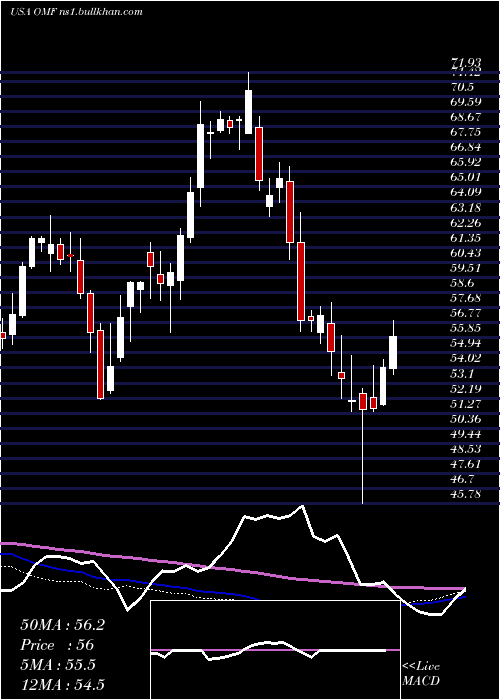
Task: Click the '50MA : 56.2' readout
Action: pos(62,625)
